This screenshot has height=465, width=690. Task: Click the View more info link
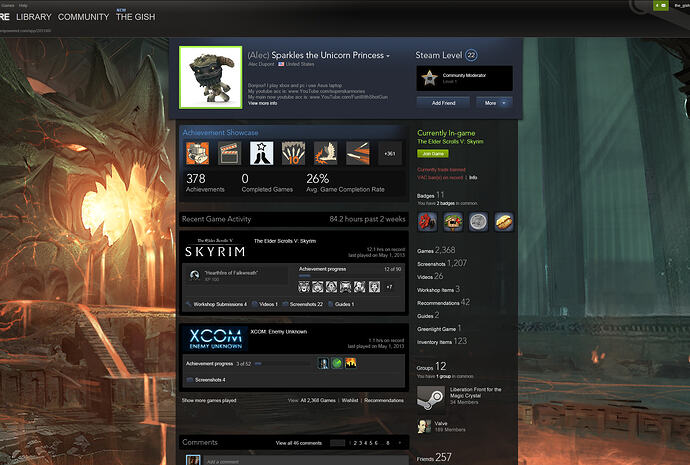tap(262, 103)
